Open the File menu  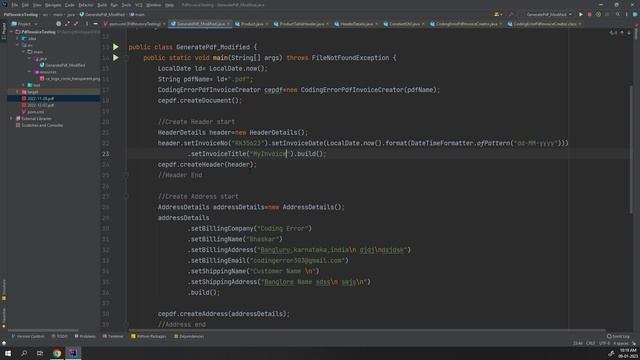click(x=15, y=5)
